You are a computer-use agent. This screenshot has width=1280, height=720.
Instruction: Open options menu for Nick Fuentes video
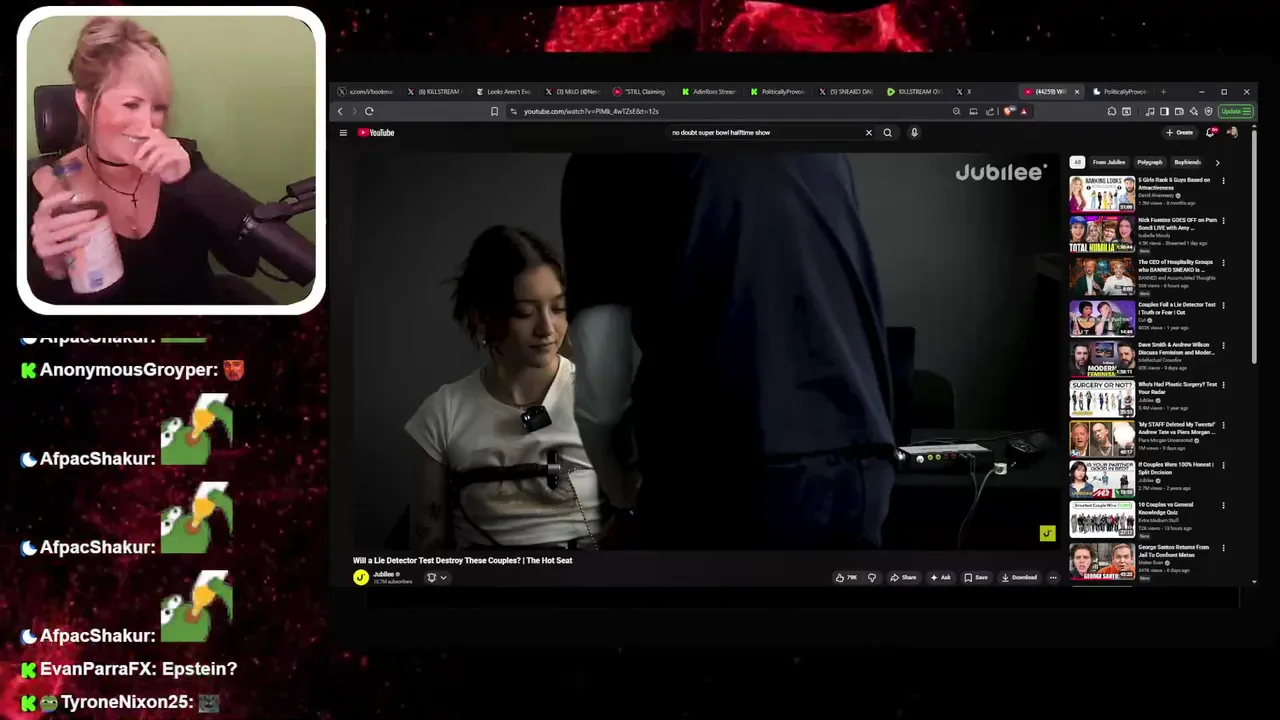pos(1223,221)
